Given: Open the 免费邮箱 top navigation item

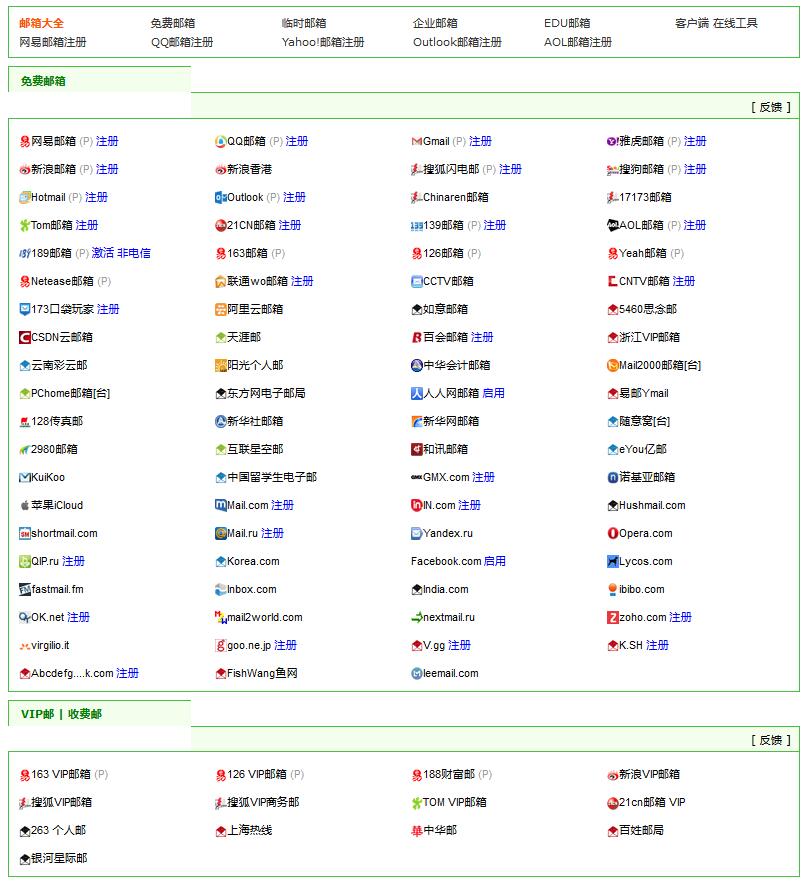Looking at the screenshot, I should (x=173, y=23).
